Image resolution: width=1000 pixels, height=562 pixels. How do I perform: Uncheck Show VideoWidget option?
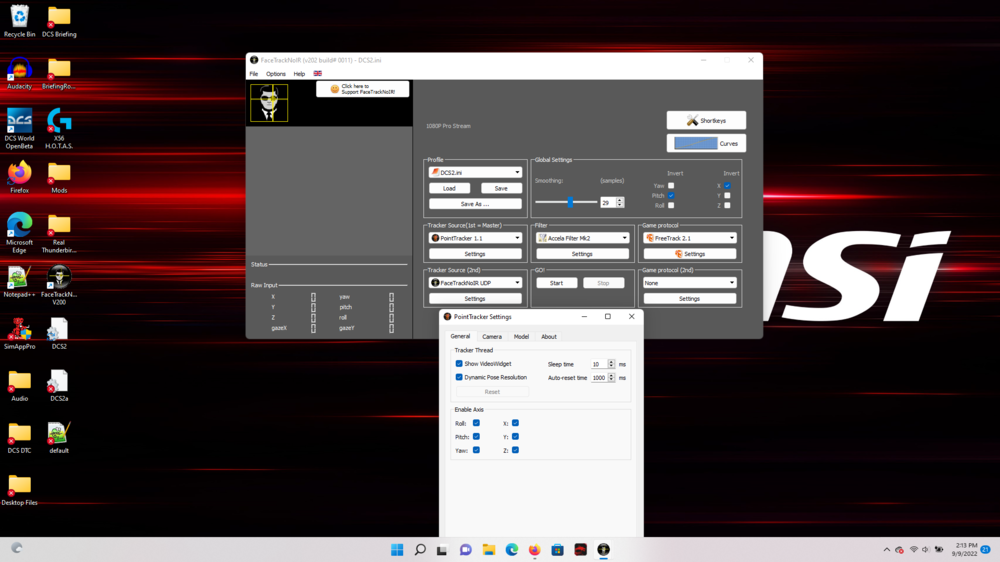[459, 364]
